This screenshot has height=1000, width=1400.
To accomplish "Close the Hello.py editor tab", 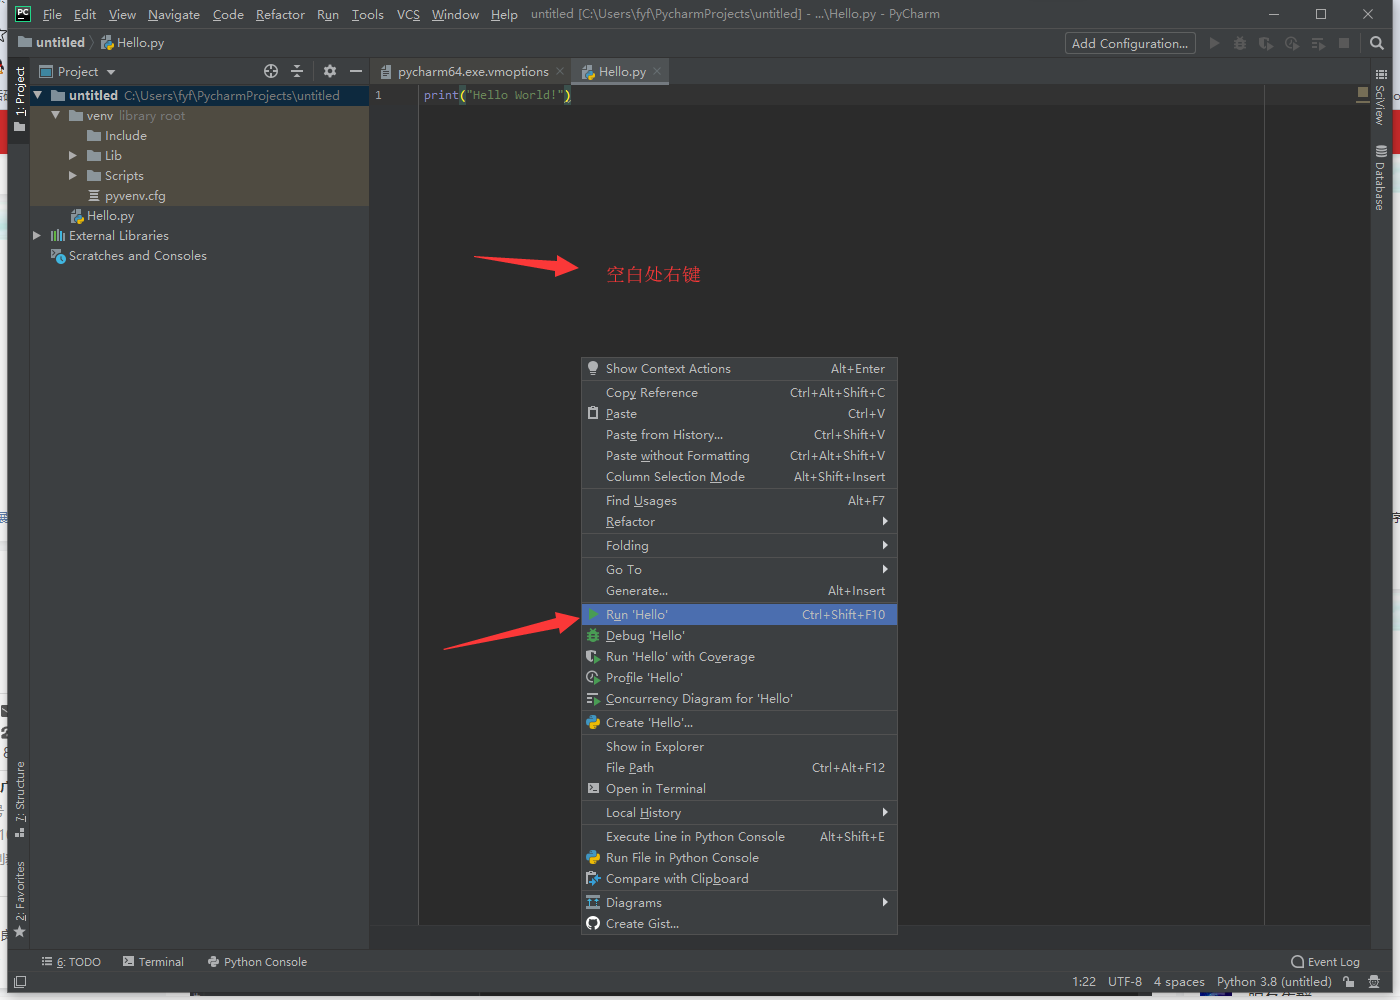I will [657, 71].
